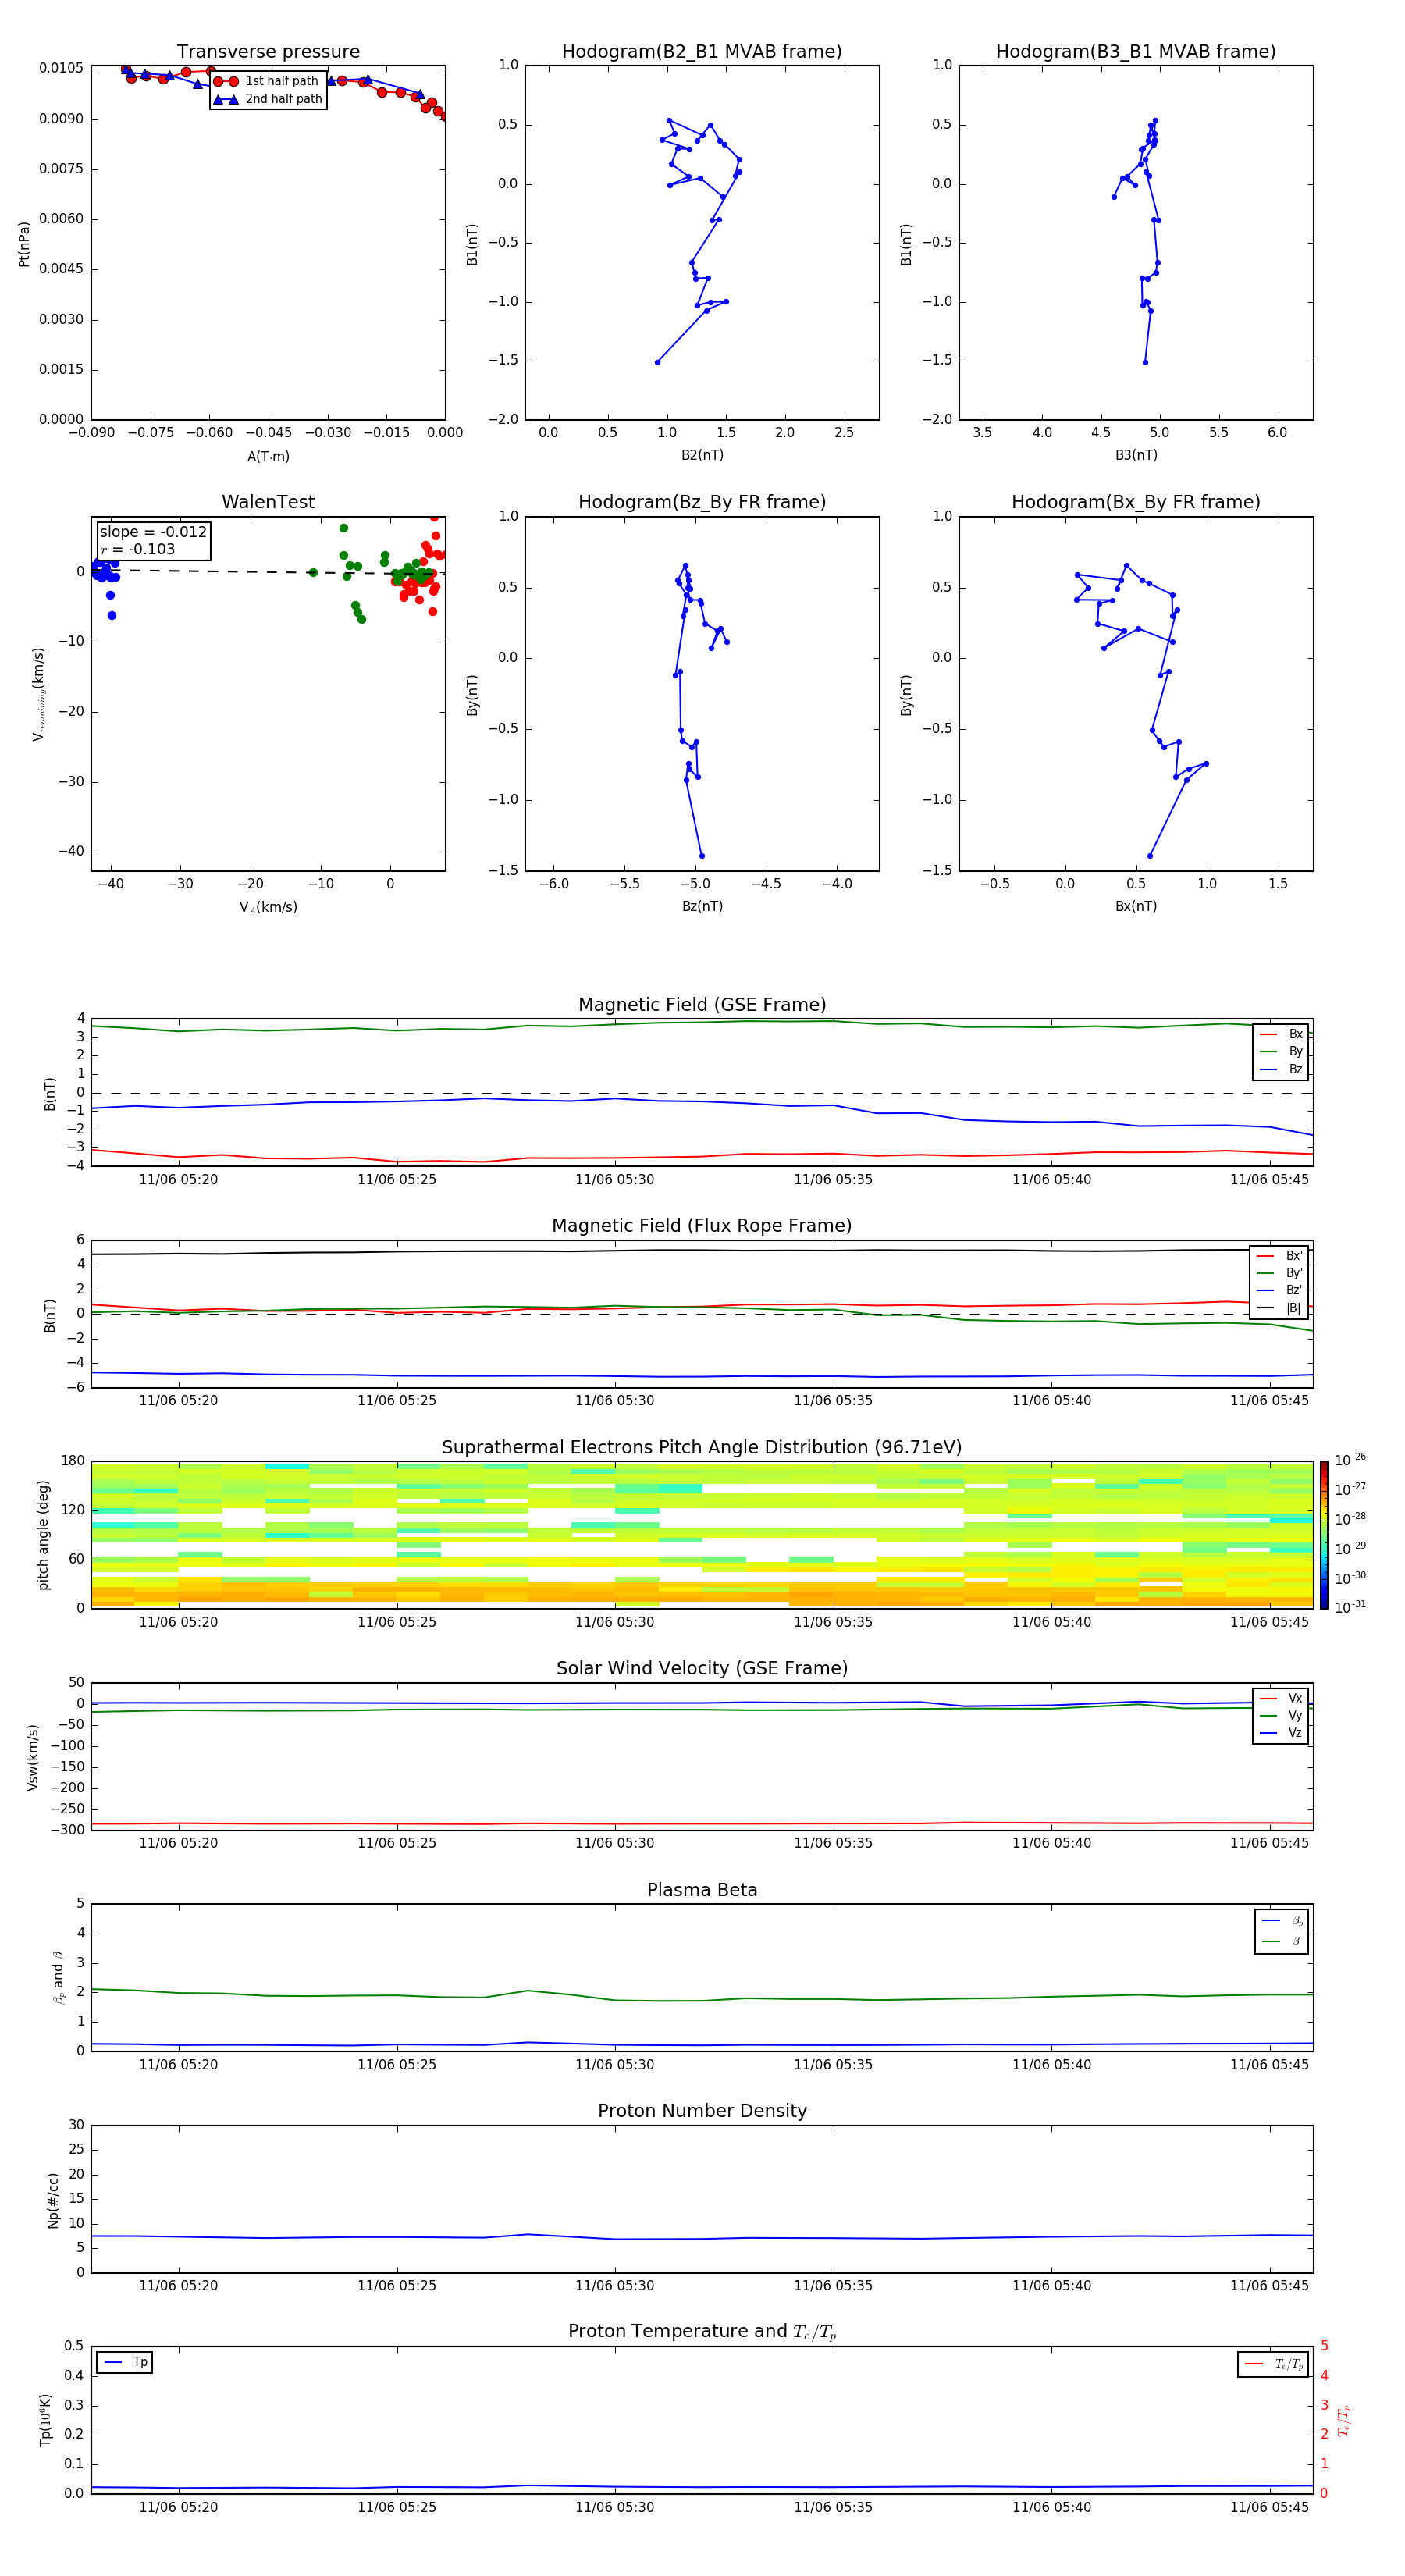Image resolution: width=1405 pixels, height=2576 pixels.
Task: Click Suprathermal Electrons Pitch Angle Distribution title
Action: [702, 1448]
